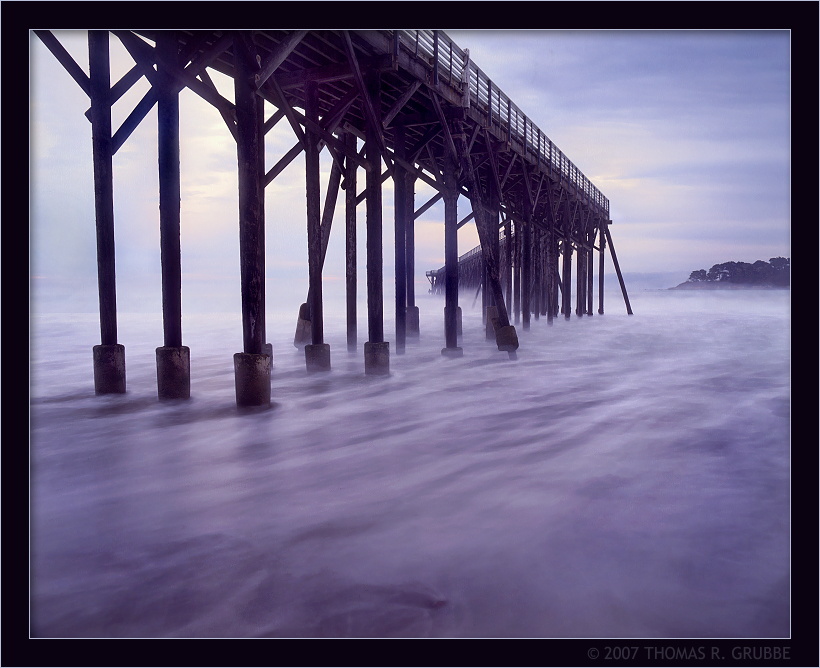Click the pier photograph

410,334
